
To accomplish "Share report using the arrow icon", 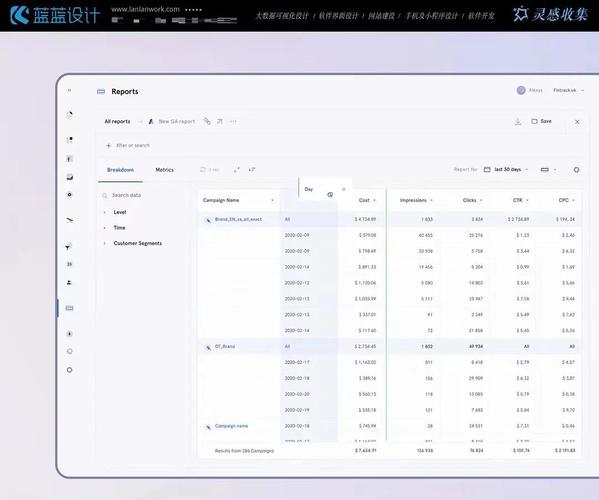I will coord(220,121).
